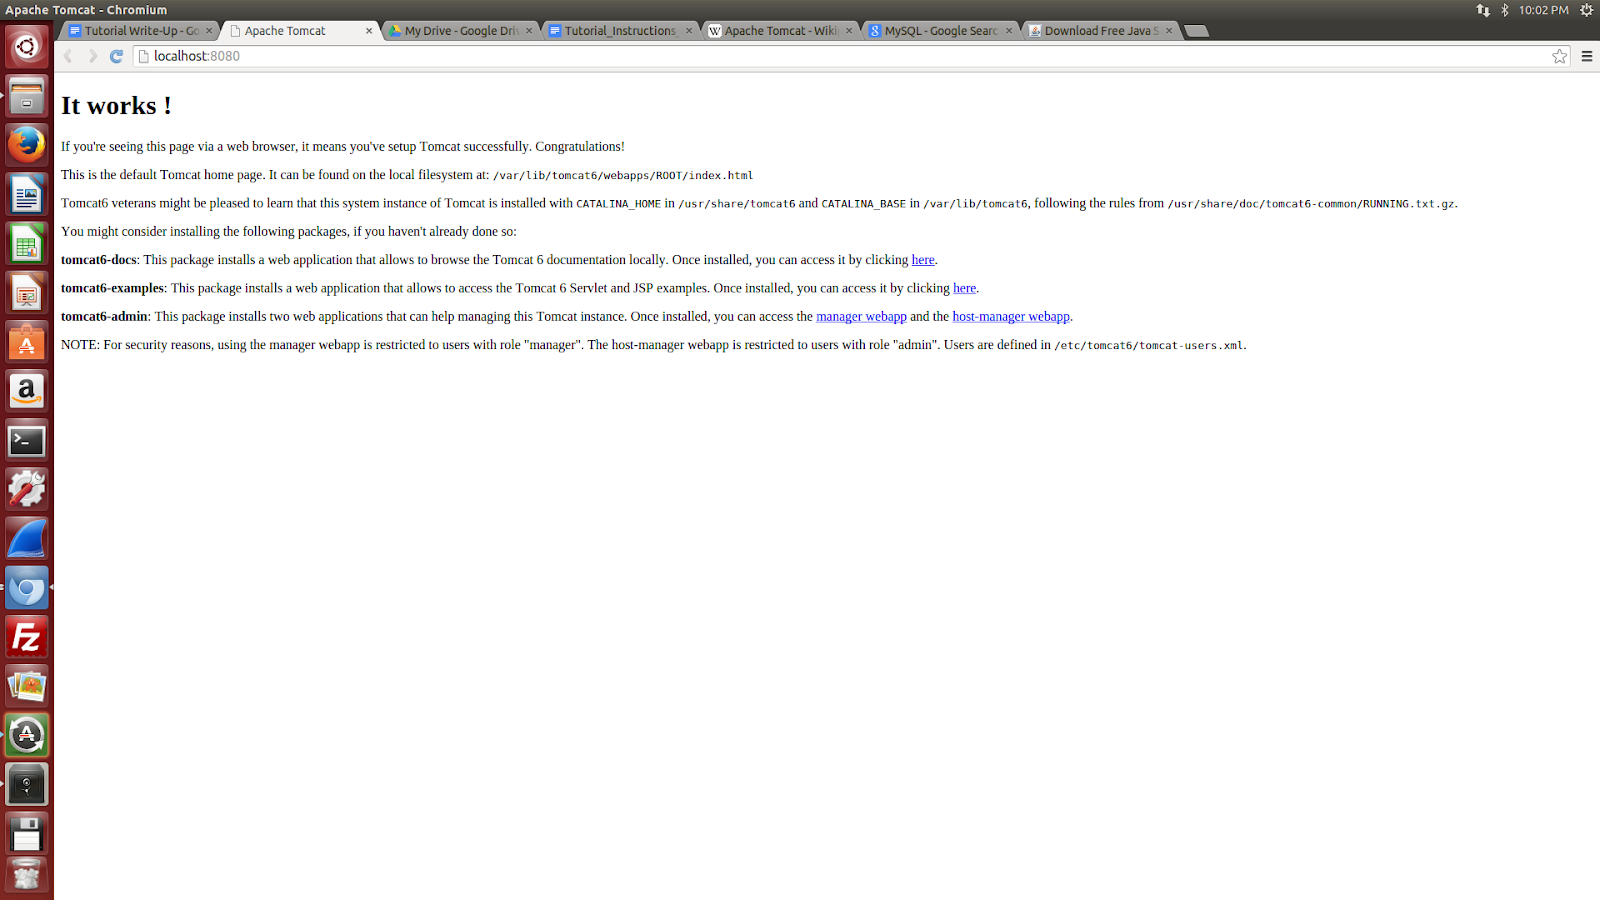Open the Software Updater launcher icon

pos(27,735)
